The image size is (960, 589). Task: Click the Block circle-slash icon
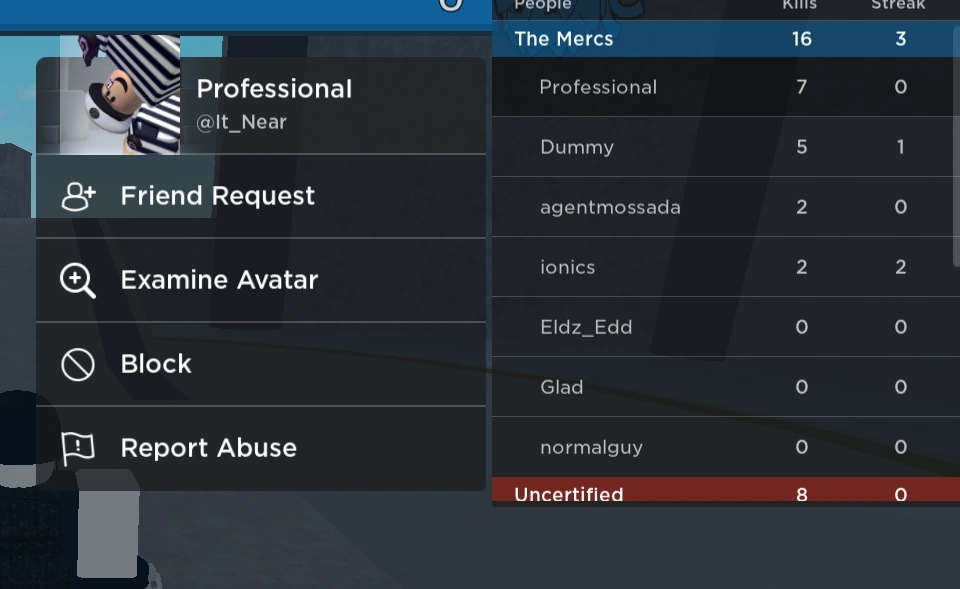point(78,365)
